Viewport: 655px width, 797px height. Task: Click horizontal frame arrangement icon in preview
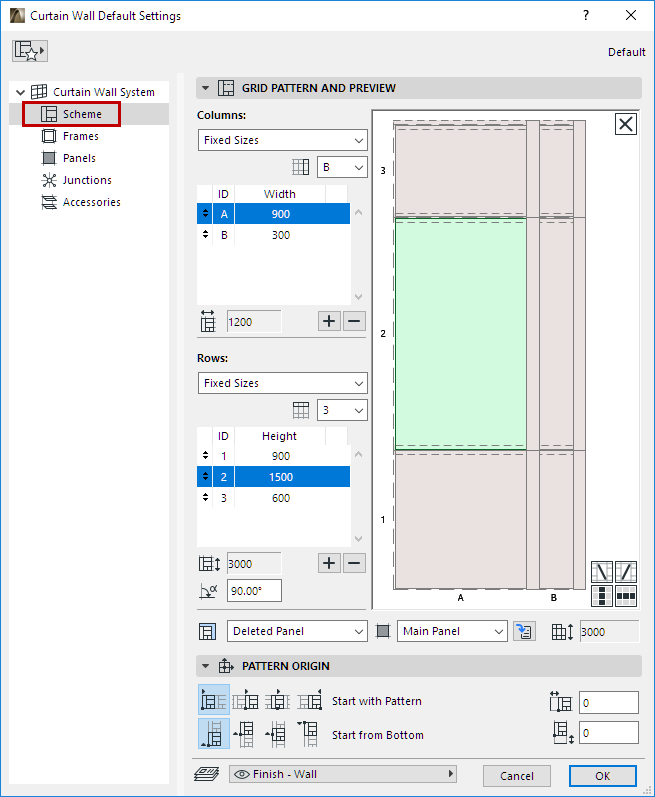tap(626, 596)
